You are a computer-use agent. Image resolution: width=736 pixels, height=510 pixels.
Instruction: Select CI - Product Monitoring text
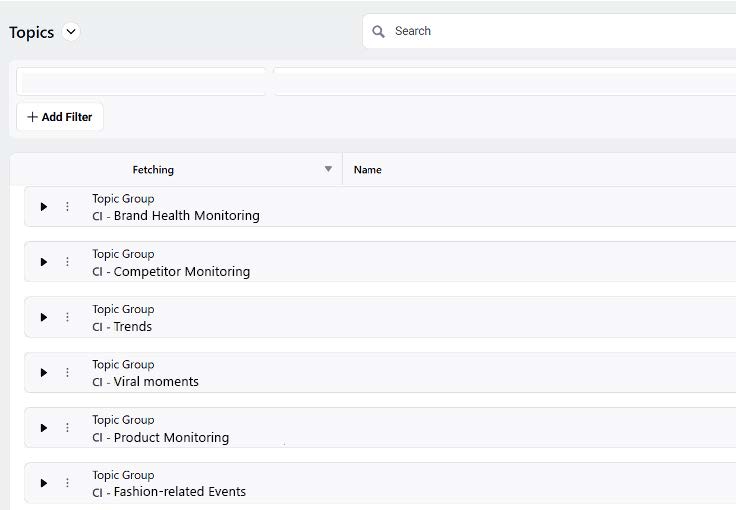click(x=161, y=438)
